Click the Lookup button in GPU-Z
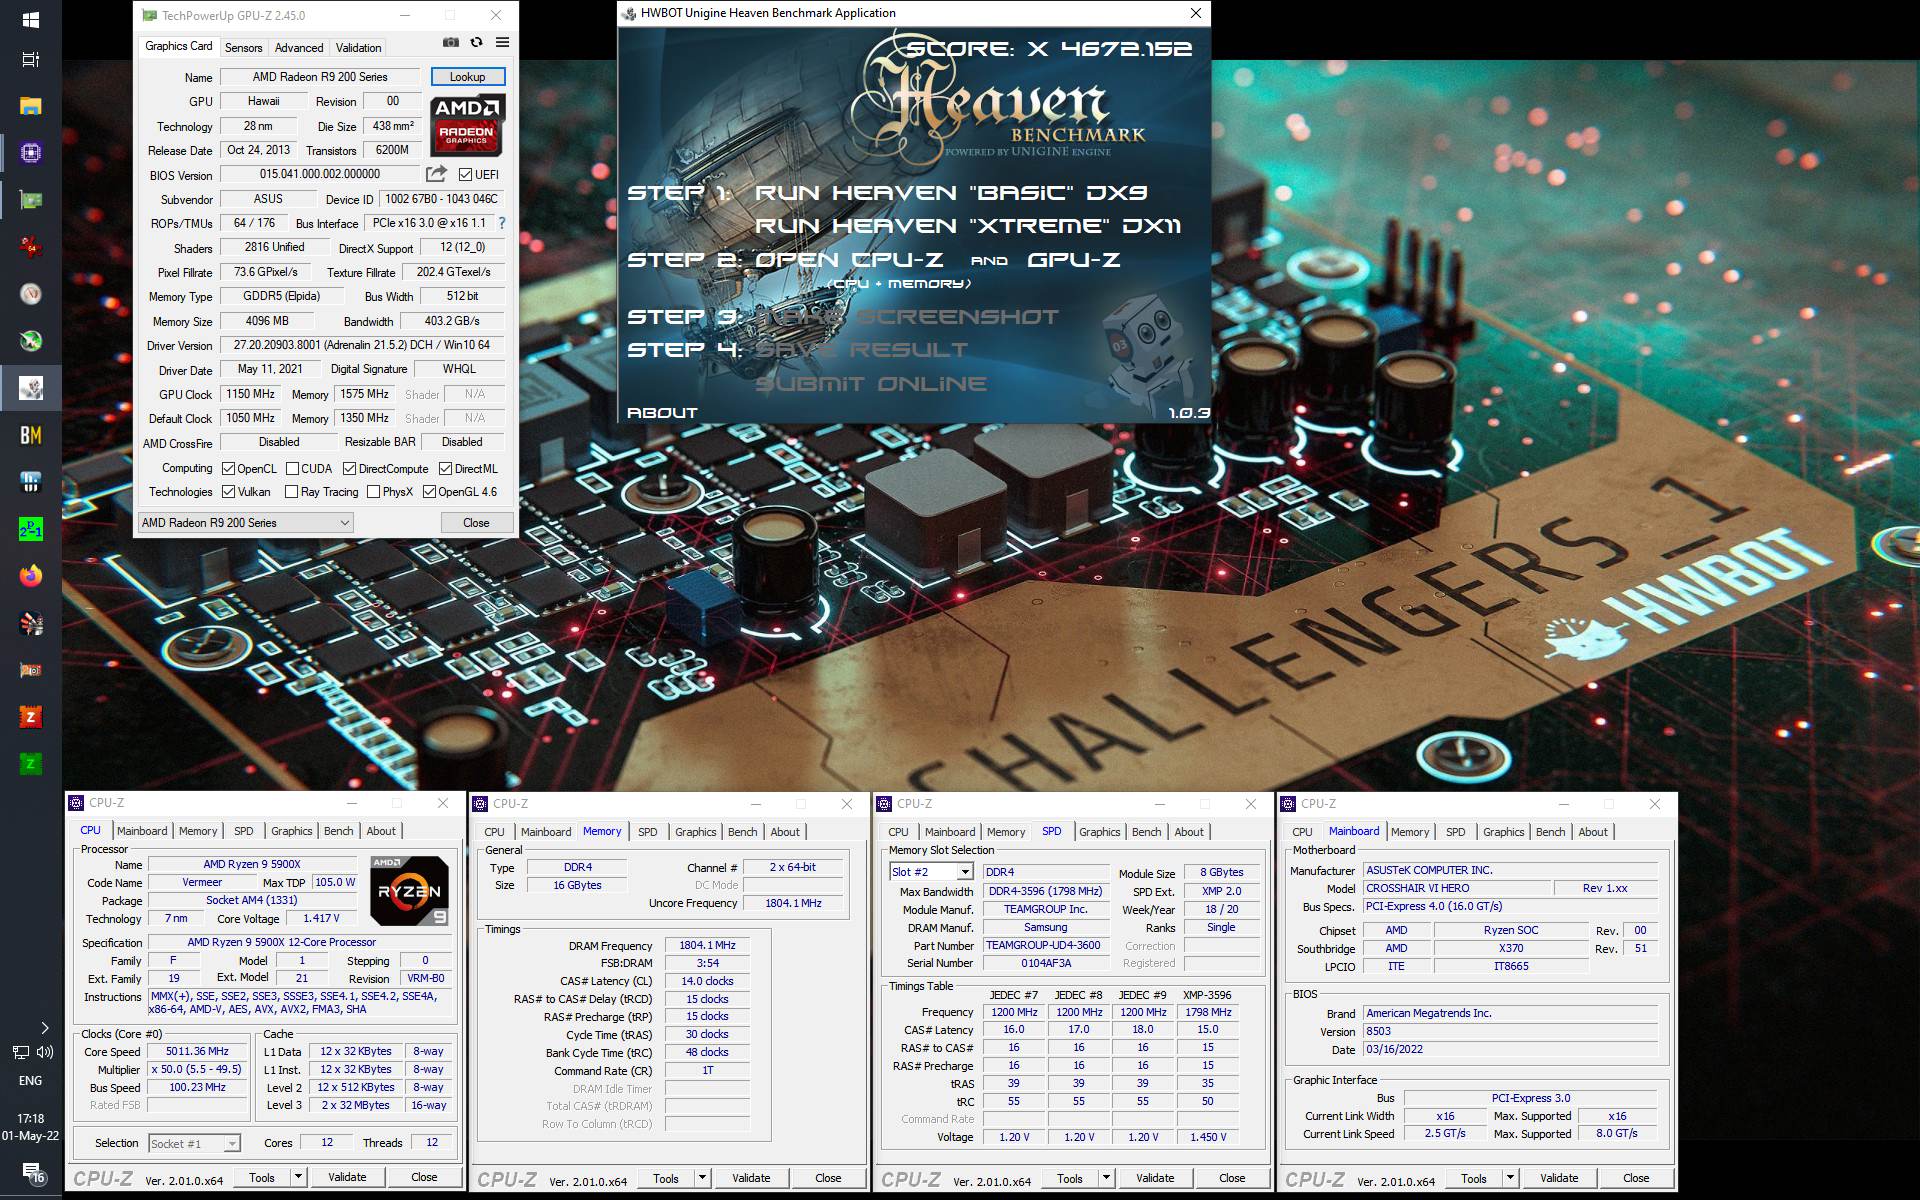 click(467, 77)
